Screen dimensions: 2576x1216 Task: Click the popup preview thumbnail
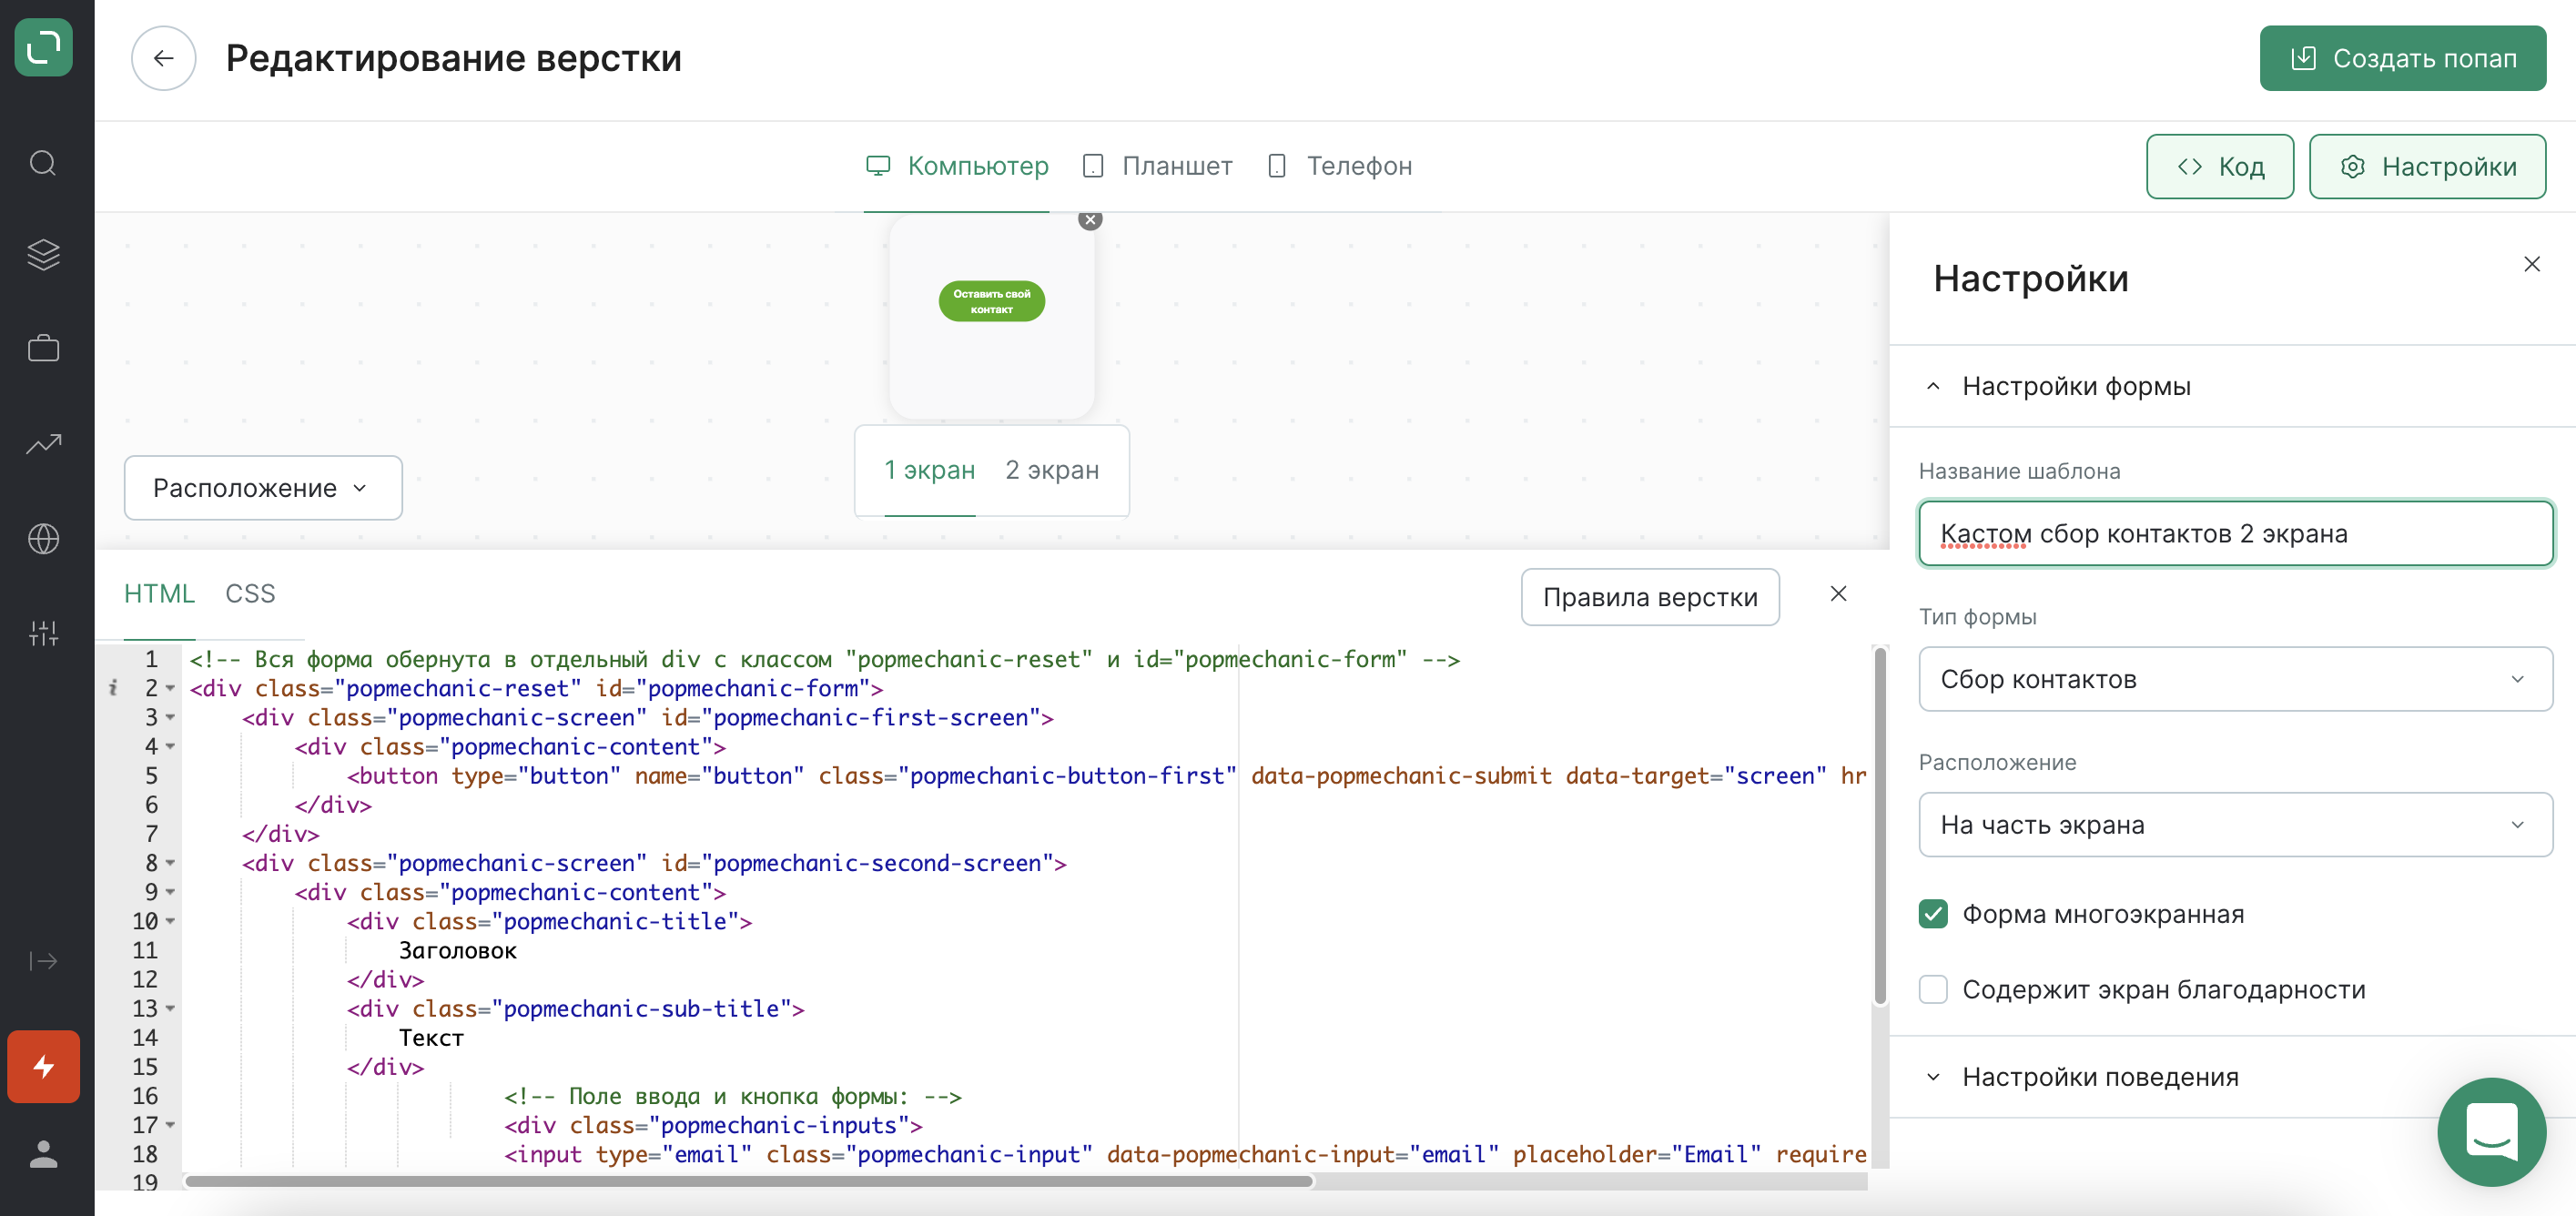click(991, 317)
